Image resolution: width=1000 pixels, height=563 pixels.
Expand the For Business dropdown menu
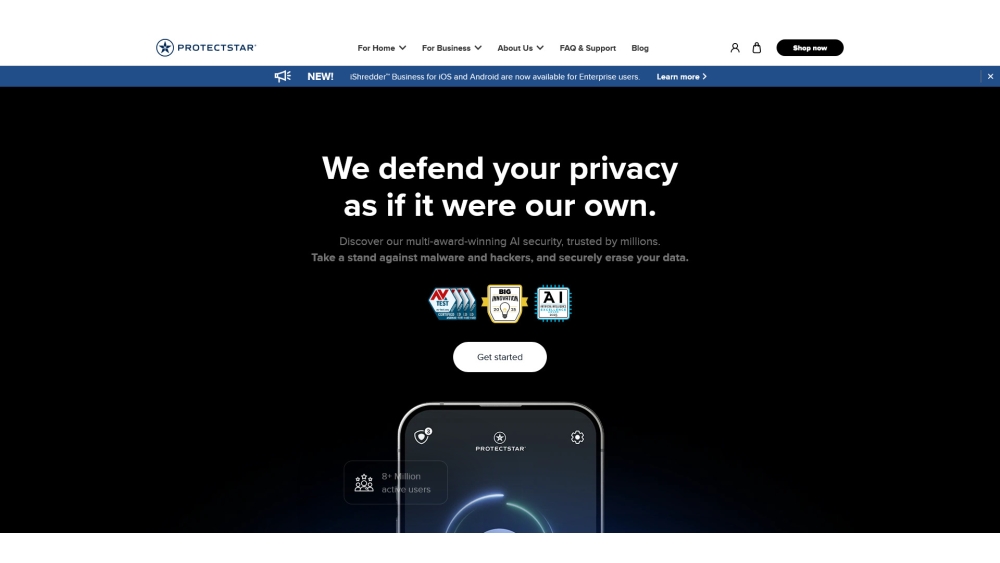click(x=452, y=48)
